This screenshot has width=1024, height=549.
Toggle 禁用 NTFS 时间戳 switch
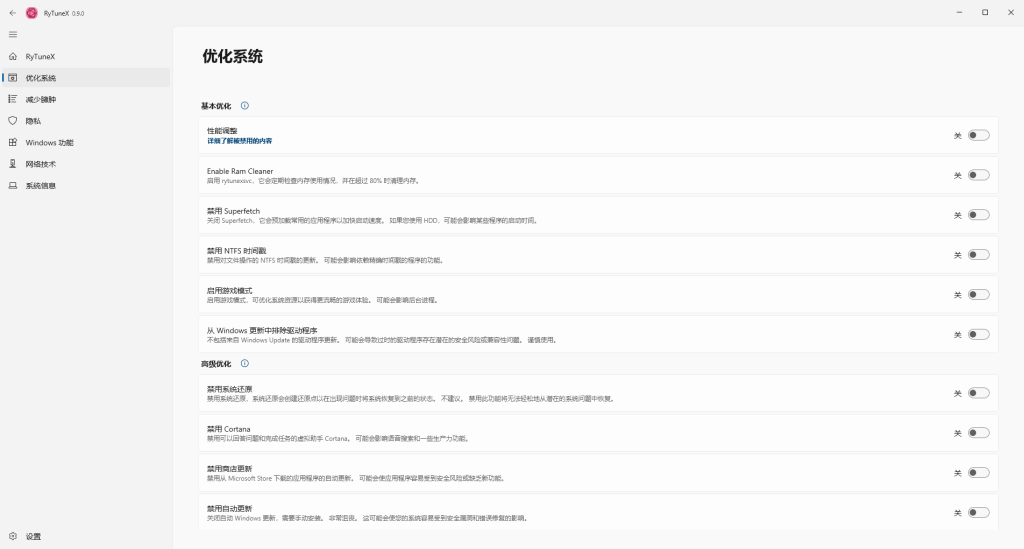[978, 255]
